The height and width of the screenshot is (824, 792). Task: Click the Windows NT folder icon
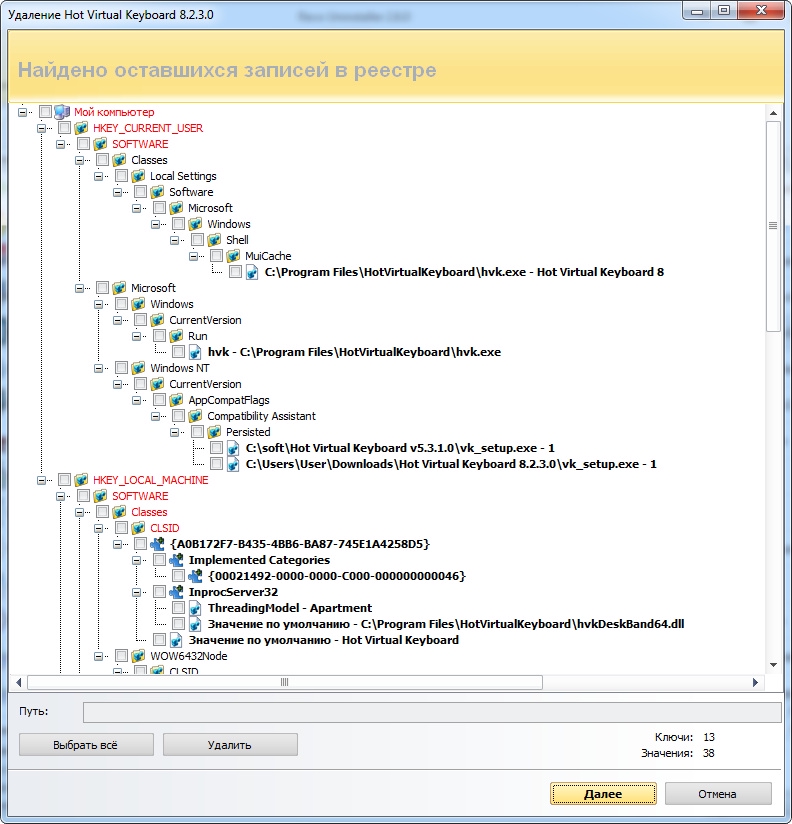click(138, 368)
